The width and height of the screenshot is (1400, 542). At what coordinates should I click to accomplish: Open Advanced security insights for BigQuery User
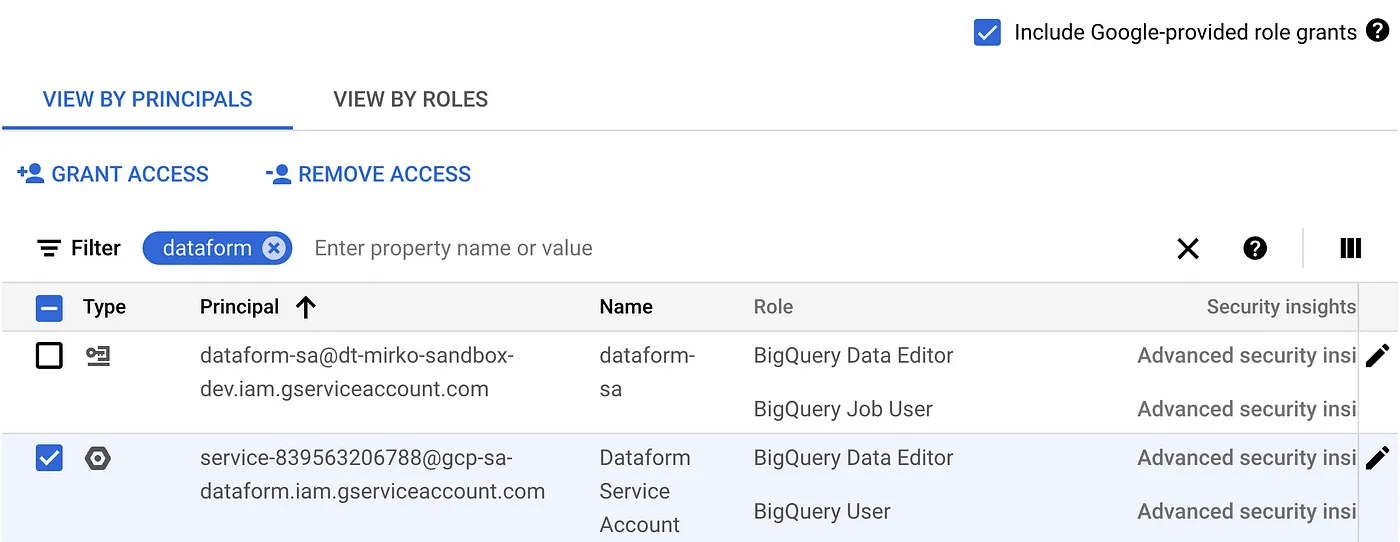pos(1247,511)
